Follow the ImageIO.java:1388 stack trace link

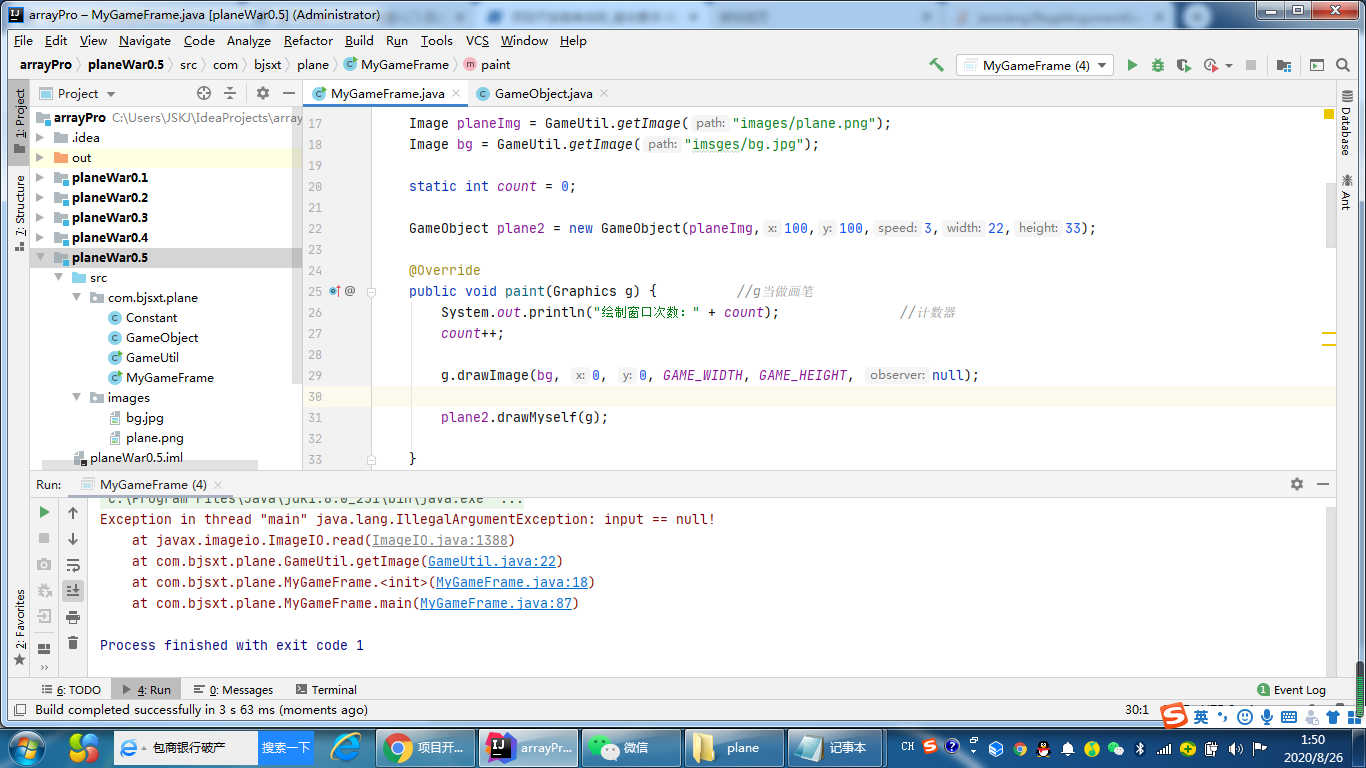coord(440,541)
